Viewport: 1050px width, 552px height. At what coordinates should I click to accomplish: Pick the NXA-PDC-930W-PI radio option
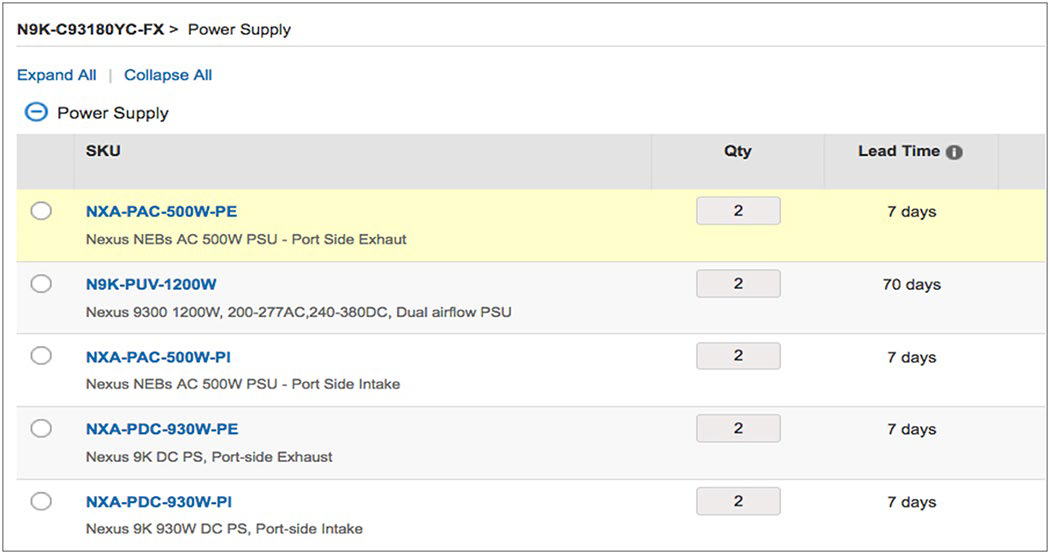click(41, 501)
